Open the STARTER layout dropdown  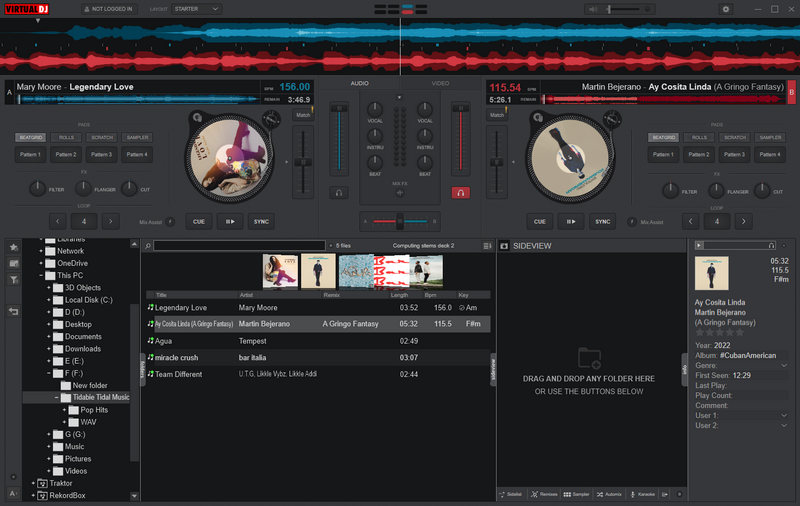coord(196,9)
